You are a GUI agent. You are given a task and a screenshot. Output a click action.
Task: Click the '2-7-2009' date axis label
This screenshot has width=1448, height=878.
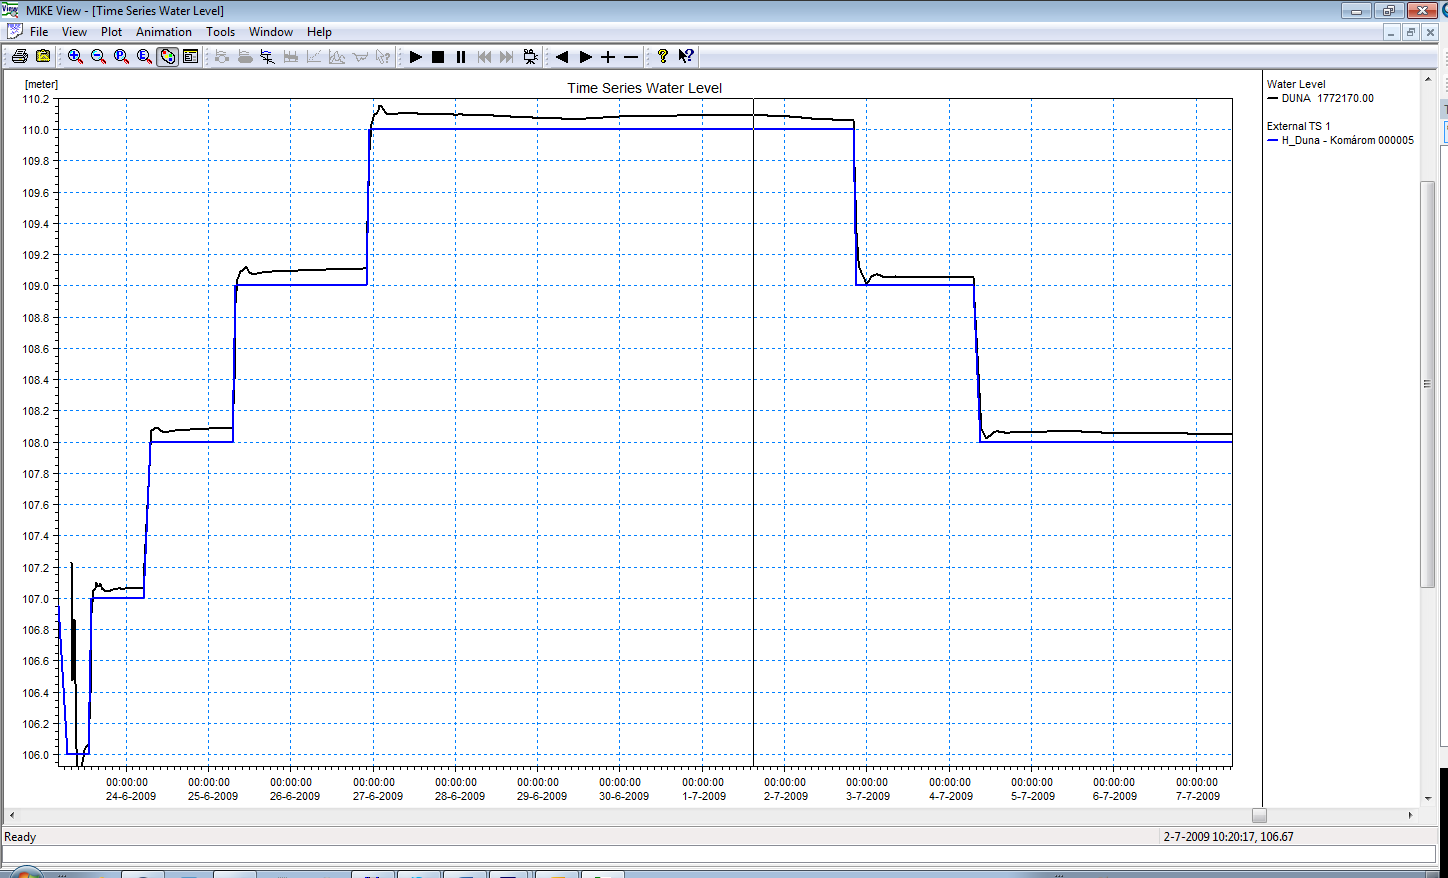click(x=786, y=796)
